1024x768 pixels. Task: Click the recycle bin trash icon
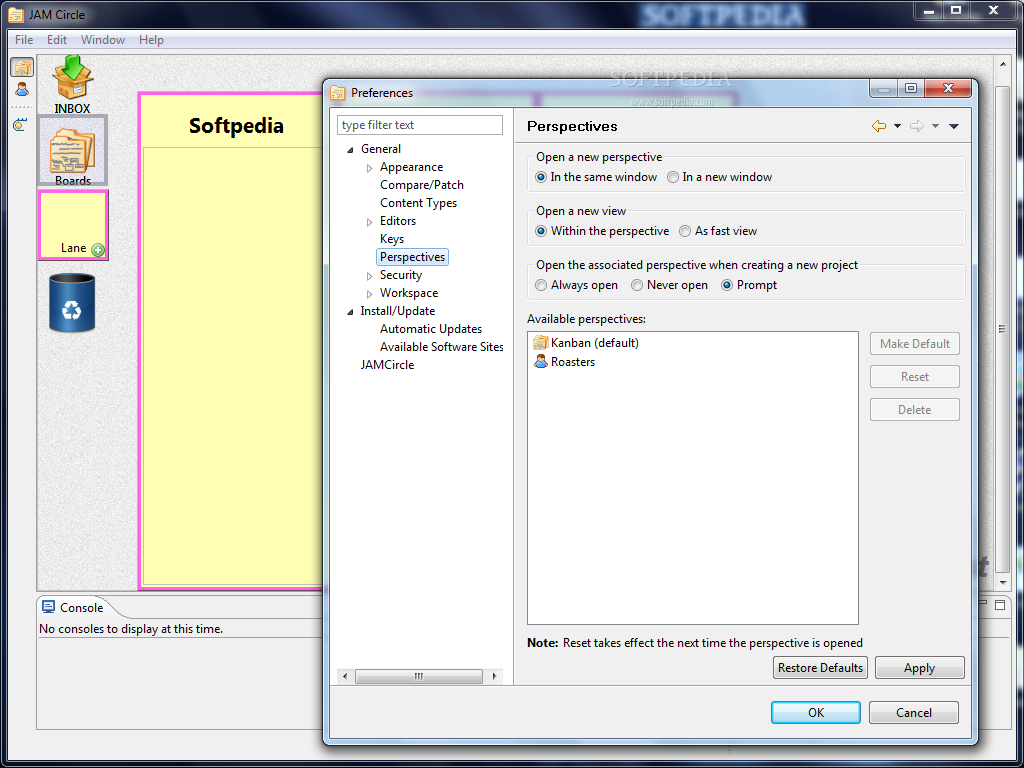[72, 302]
